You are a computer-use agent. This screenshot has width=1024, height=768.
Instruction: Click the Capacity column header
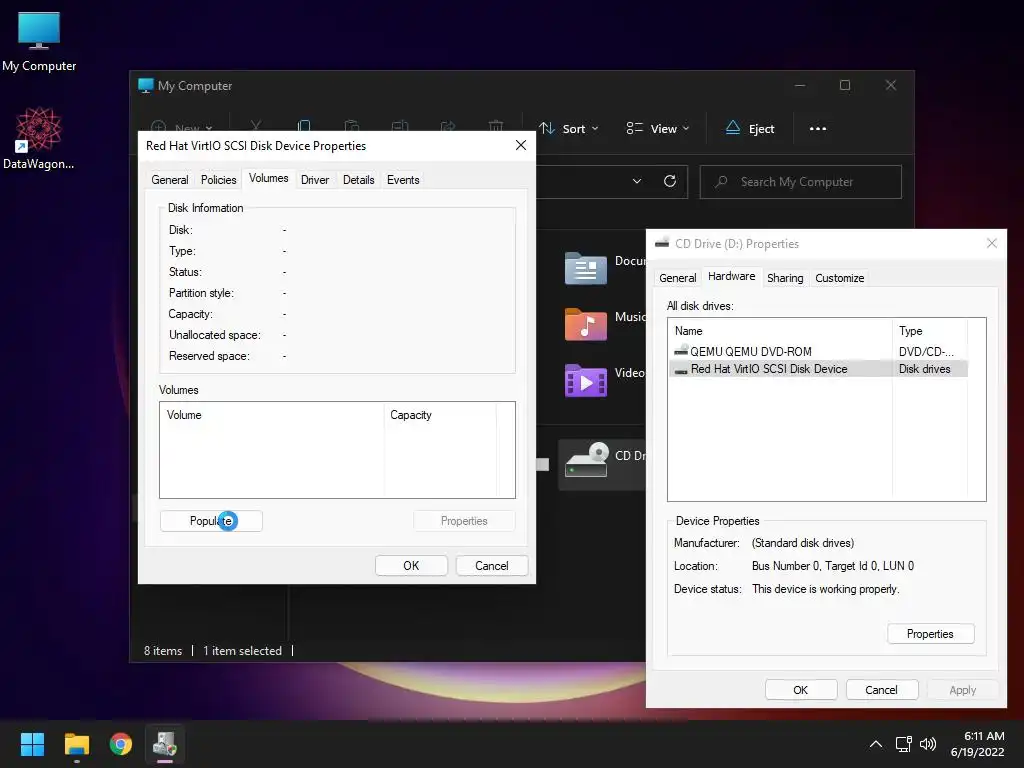pyautogui.click(x=440, y=415)
